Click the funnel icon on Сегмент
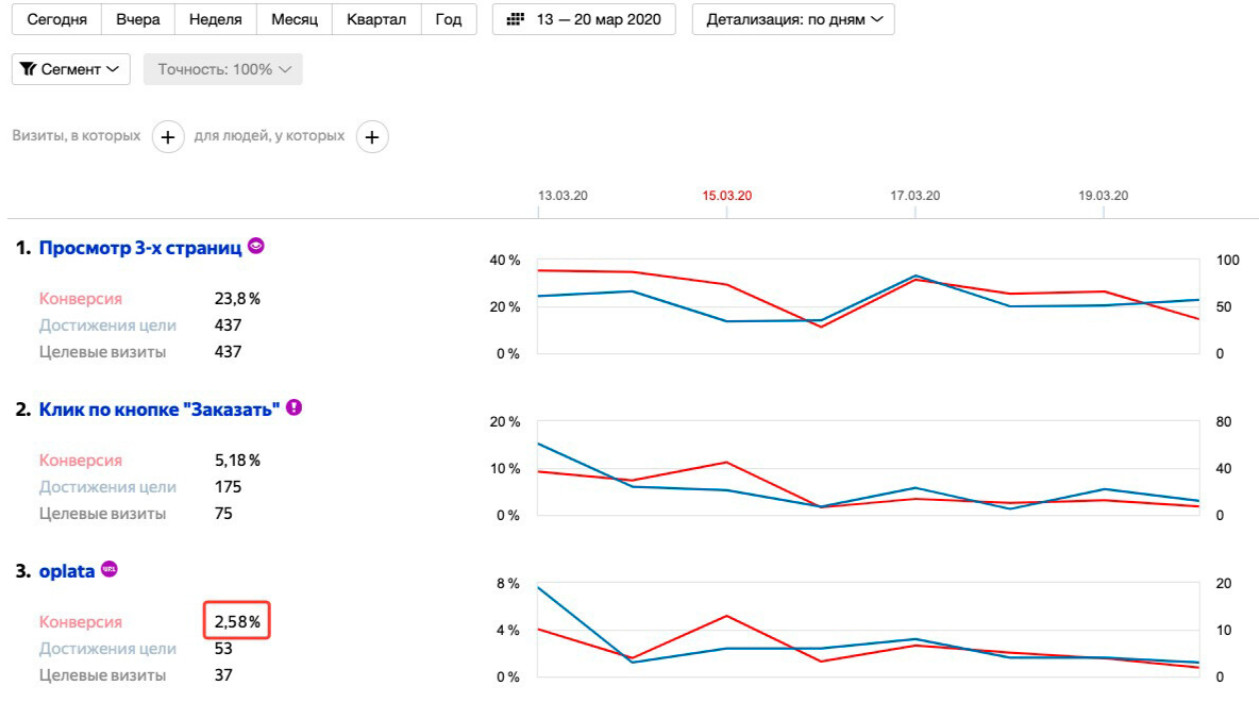The height and width of the screenshot is (719, 1259). (28, 69)
